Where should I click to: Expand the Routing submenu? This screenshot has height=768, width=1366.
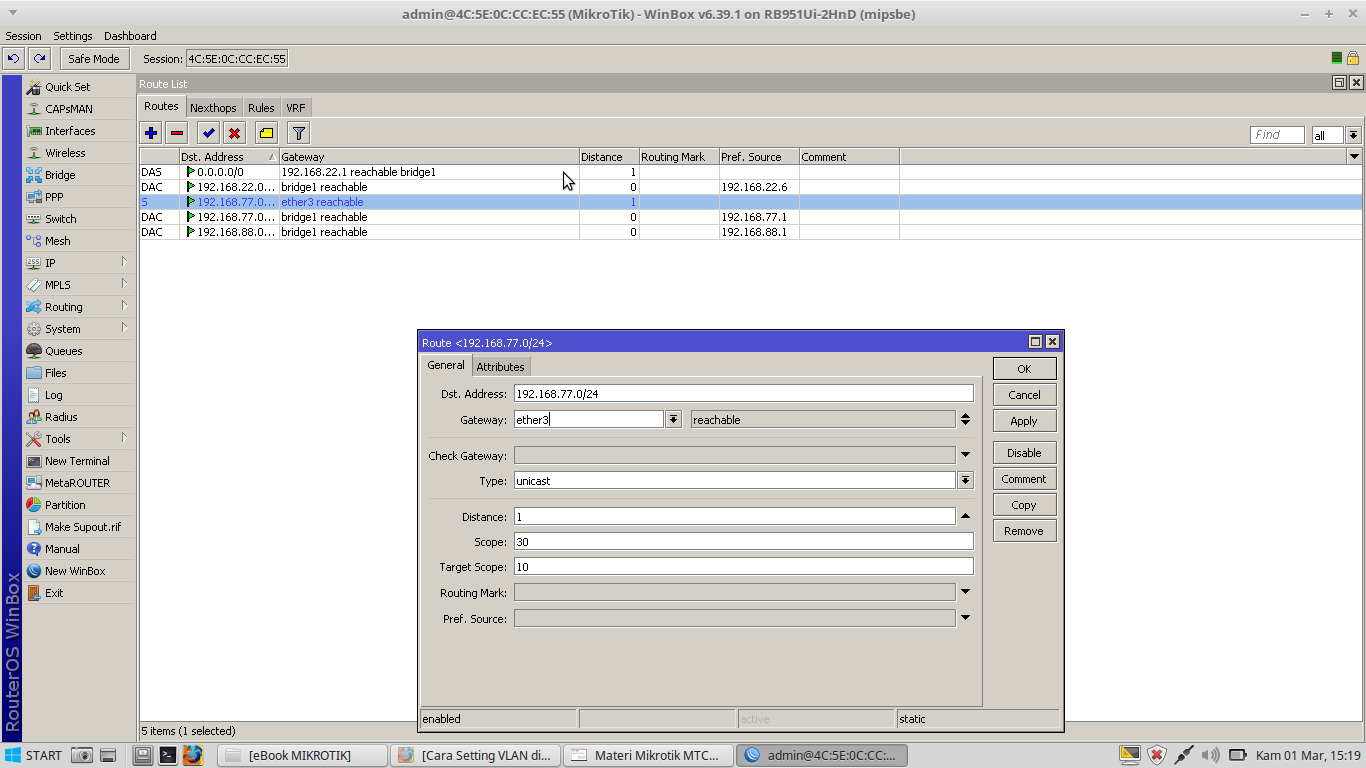(x=79, y=307)
